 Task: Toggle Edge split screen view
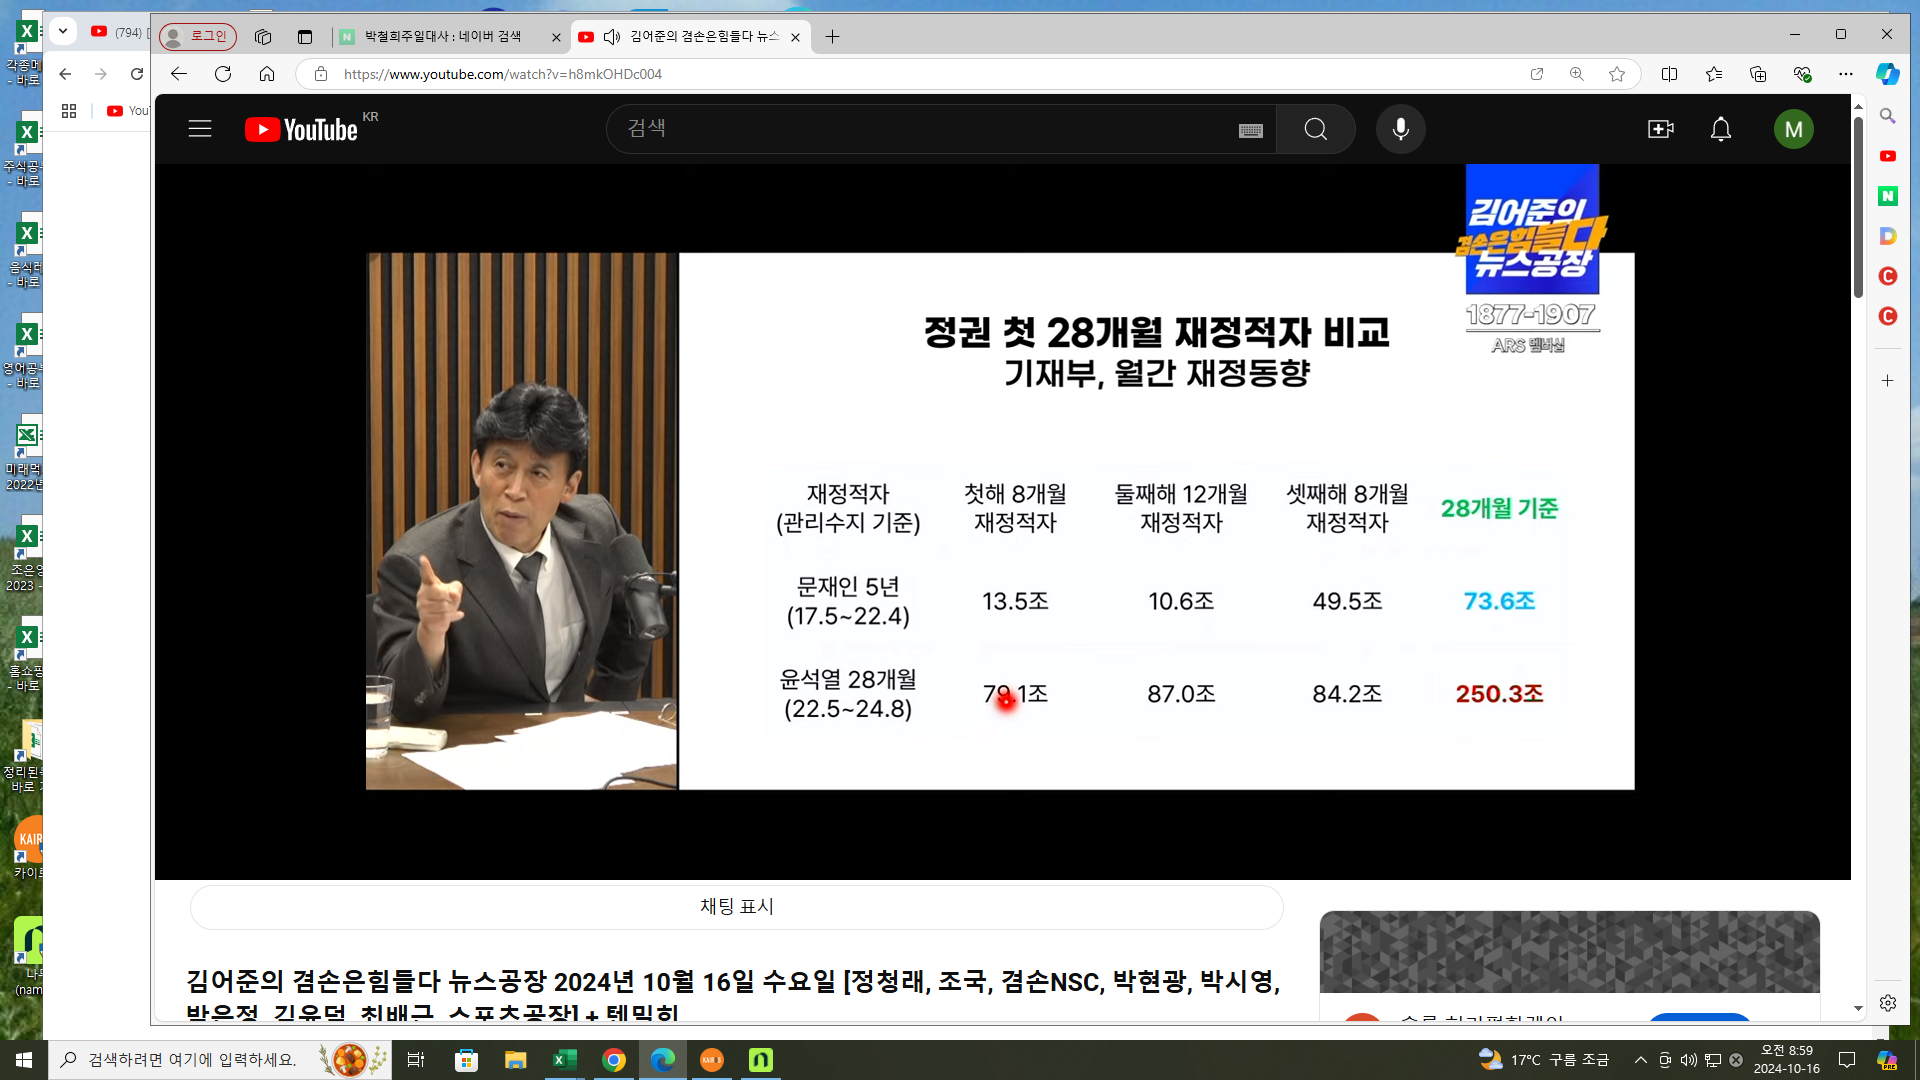[x=1669, y=74]
